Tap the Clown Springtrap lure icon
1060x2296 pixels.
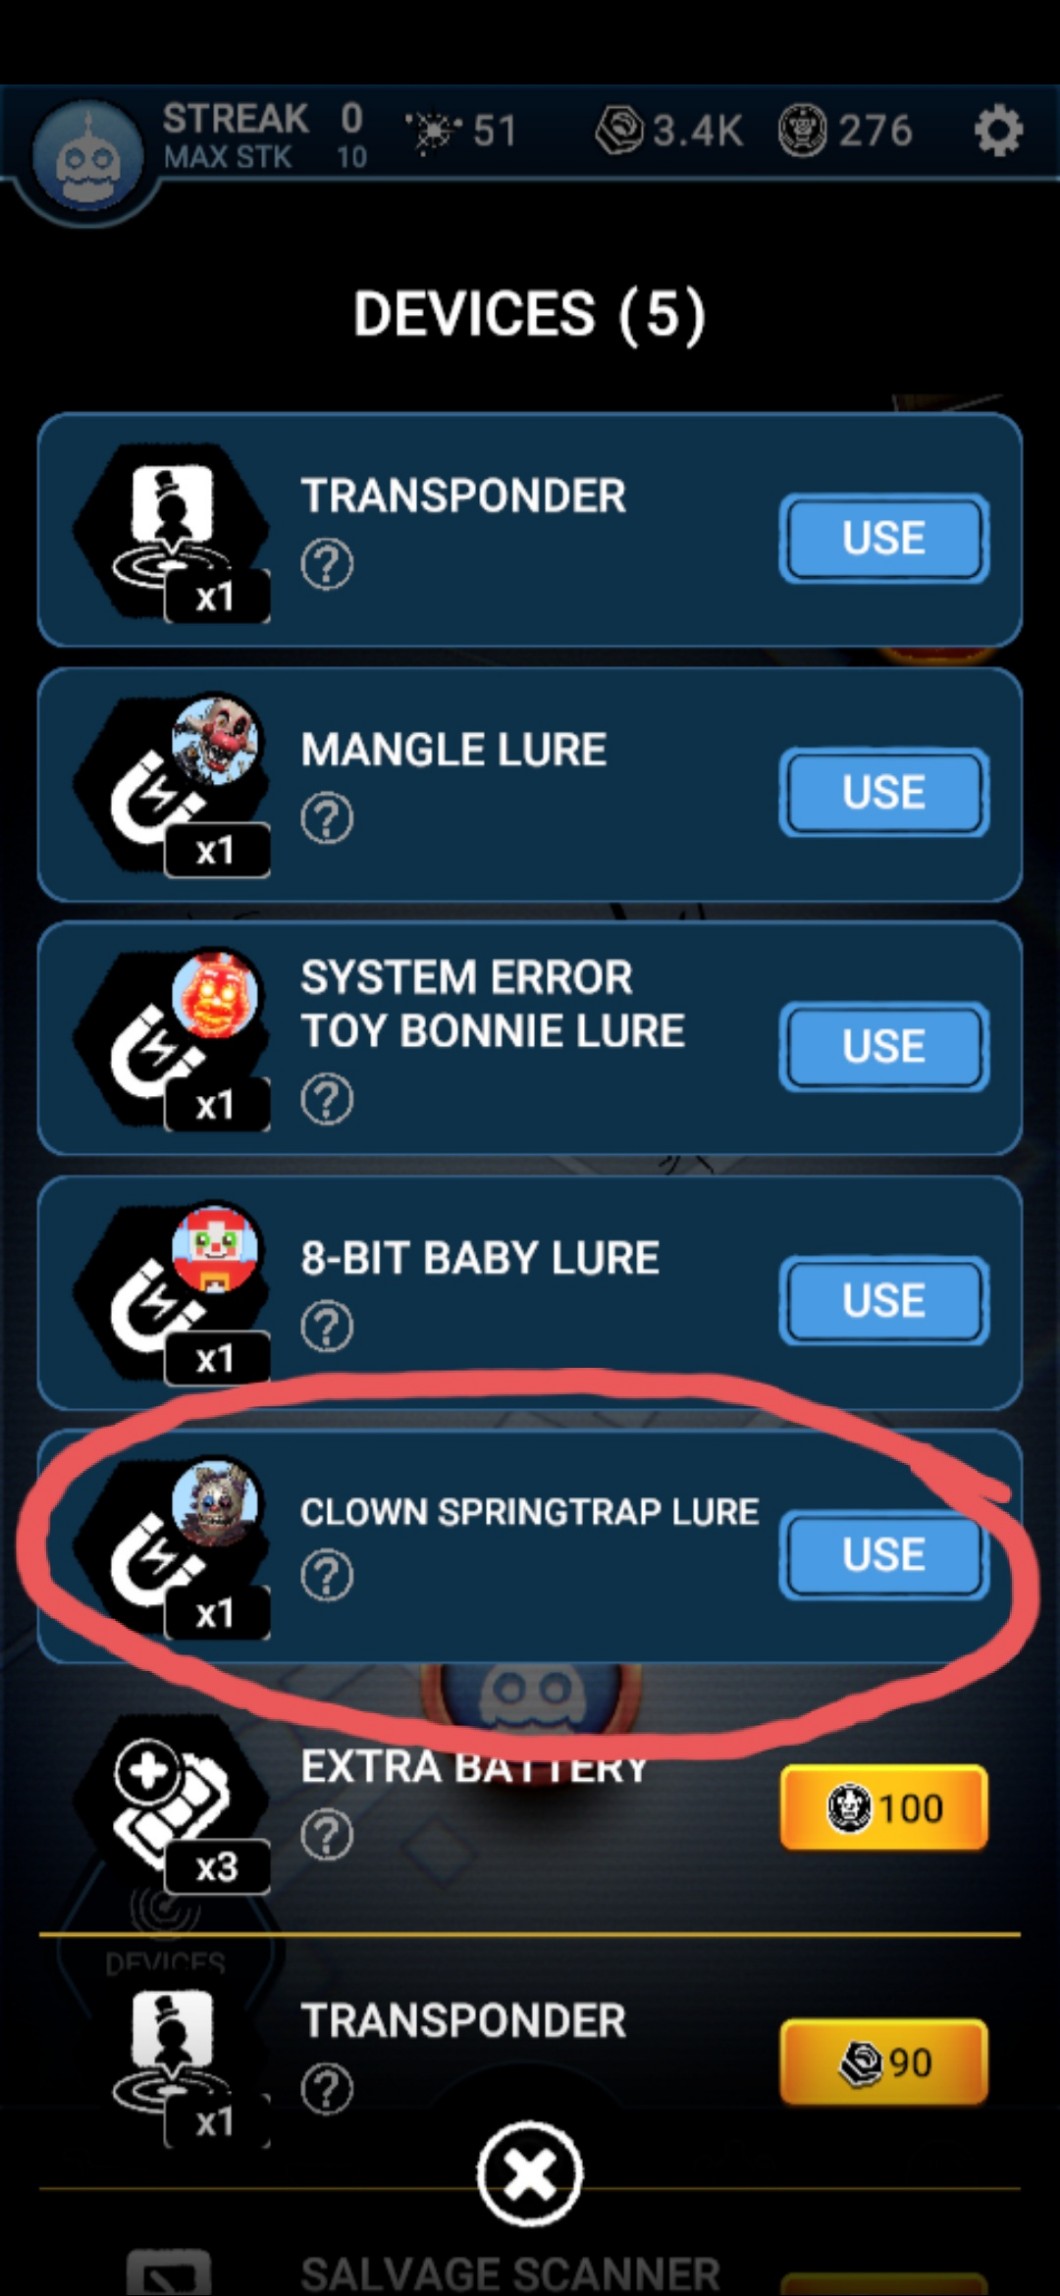(172, 1550)
